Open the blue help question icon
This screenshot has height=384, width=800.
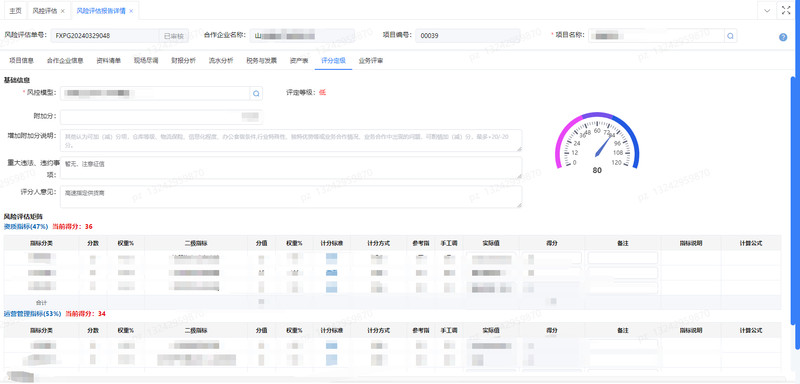point(783,37)
